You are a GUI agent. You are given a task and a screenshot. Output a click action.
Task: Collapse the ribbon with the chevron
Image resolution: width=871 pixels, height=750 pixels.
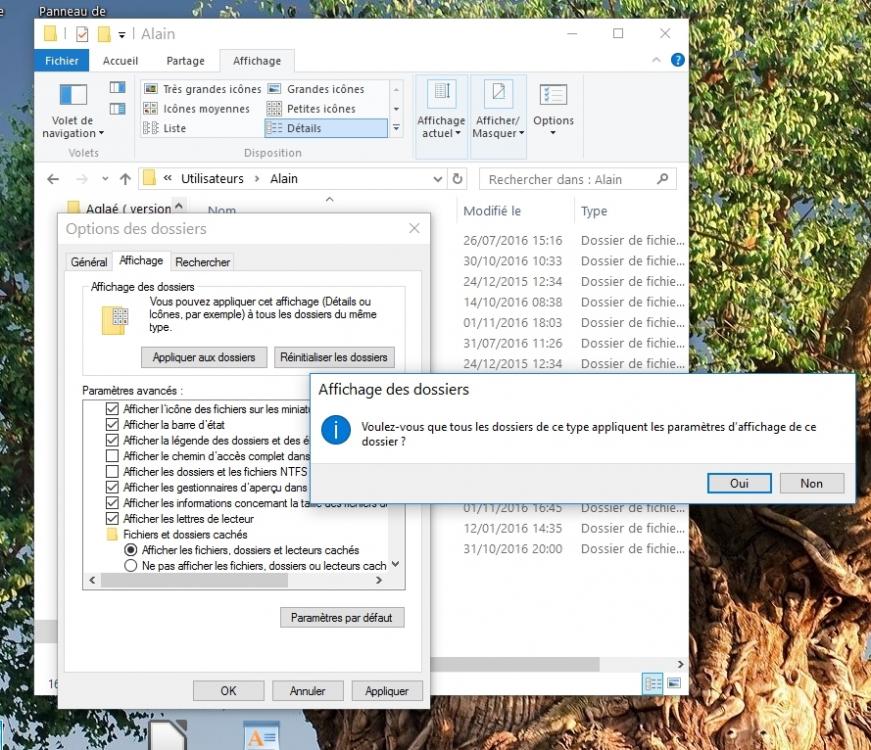(659, 60)
